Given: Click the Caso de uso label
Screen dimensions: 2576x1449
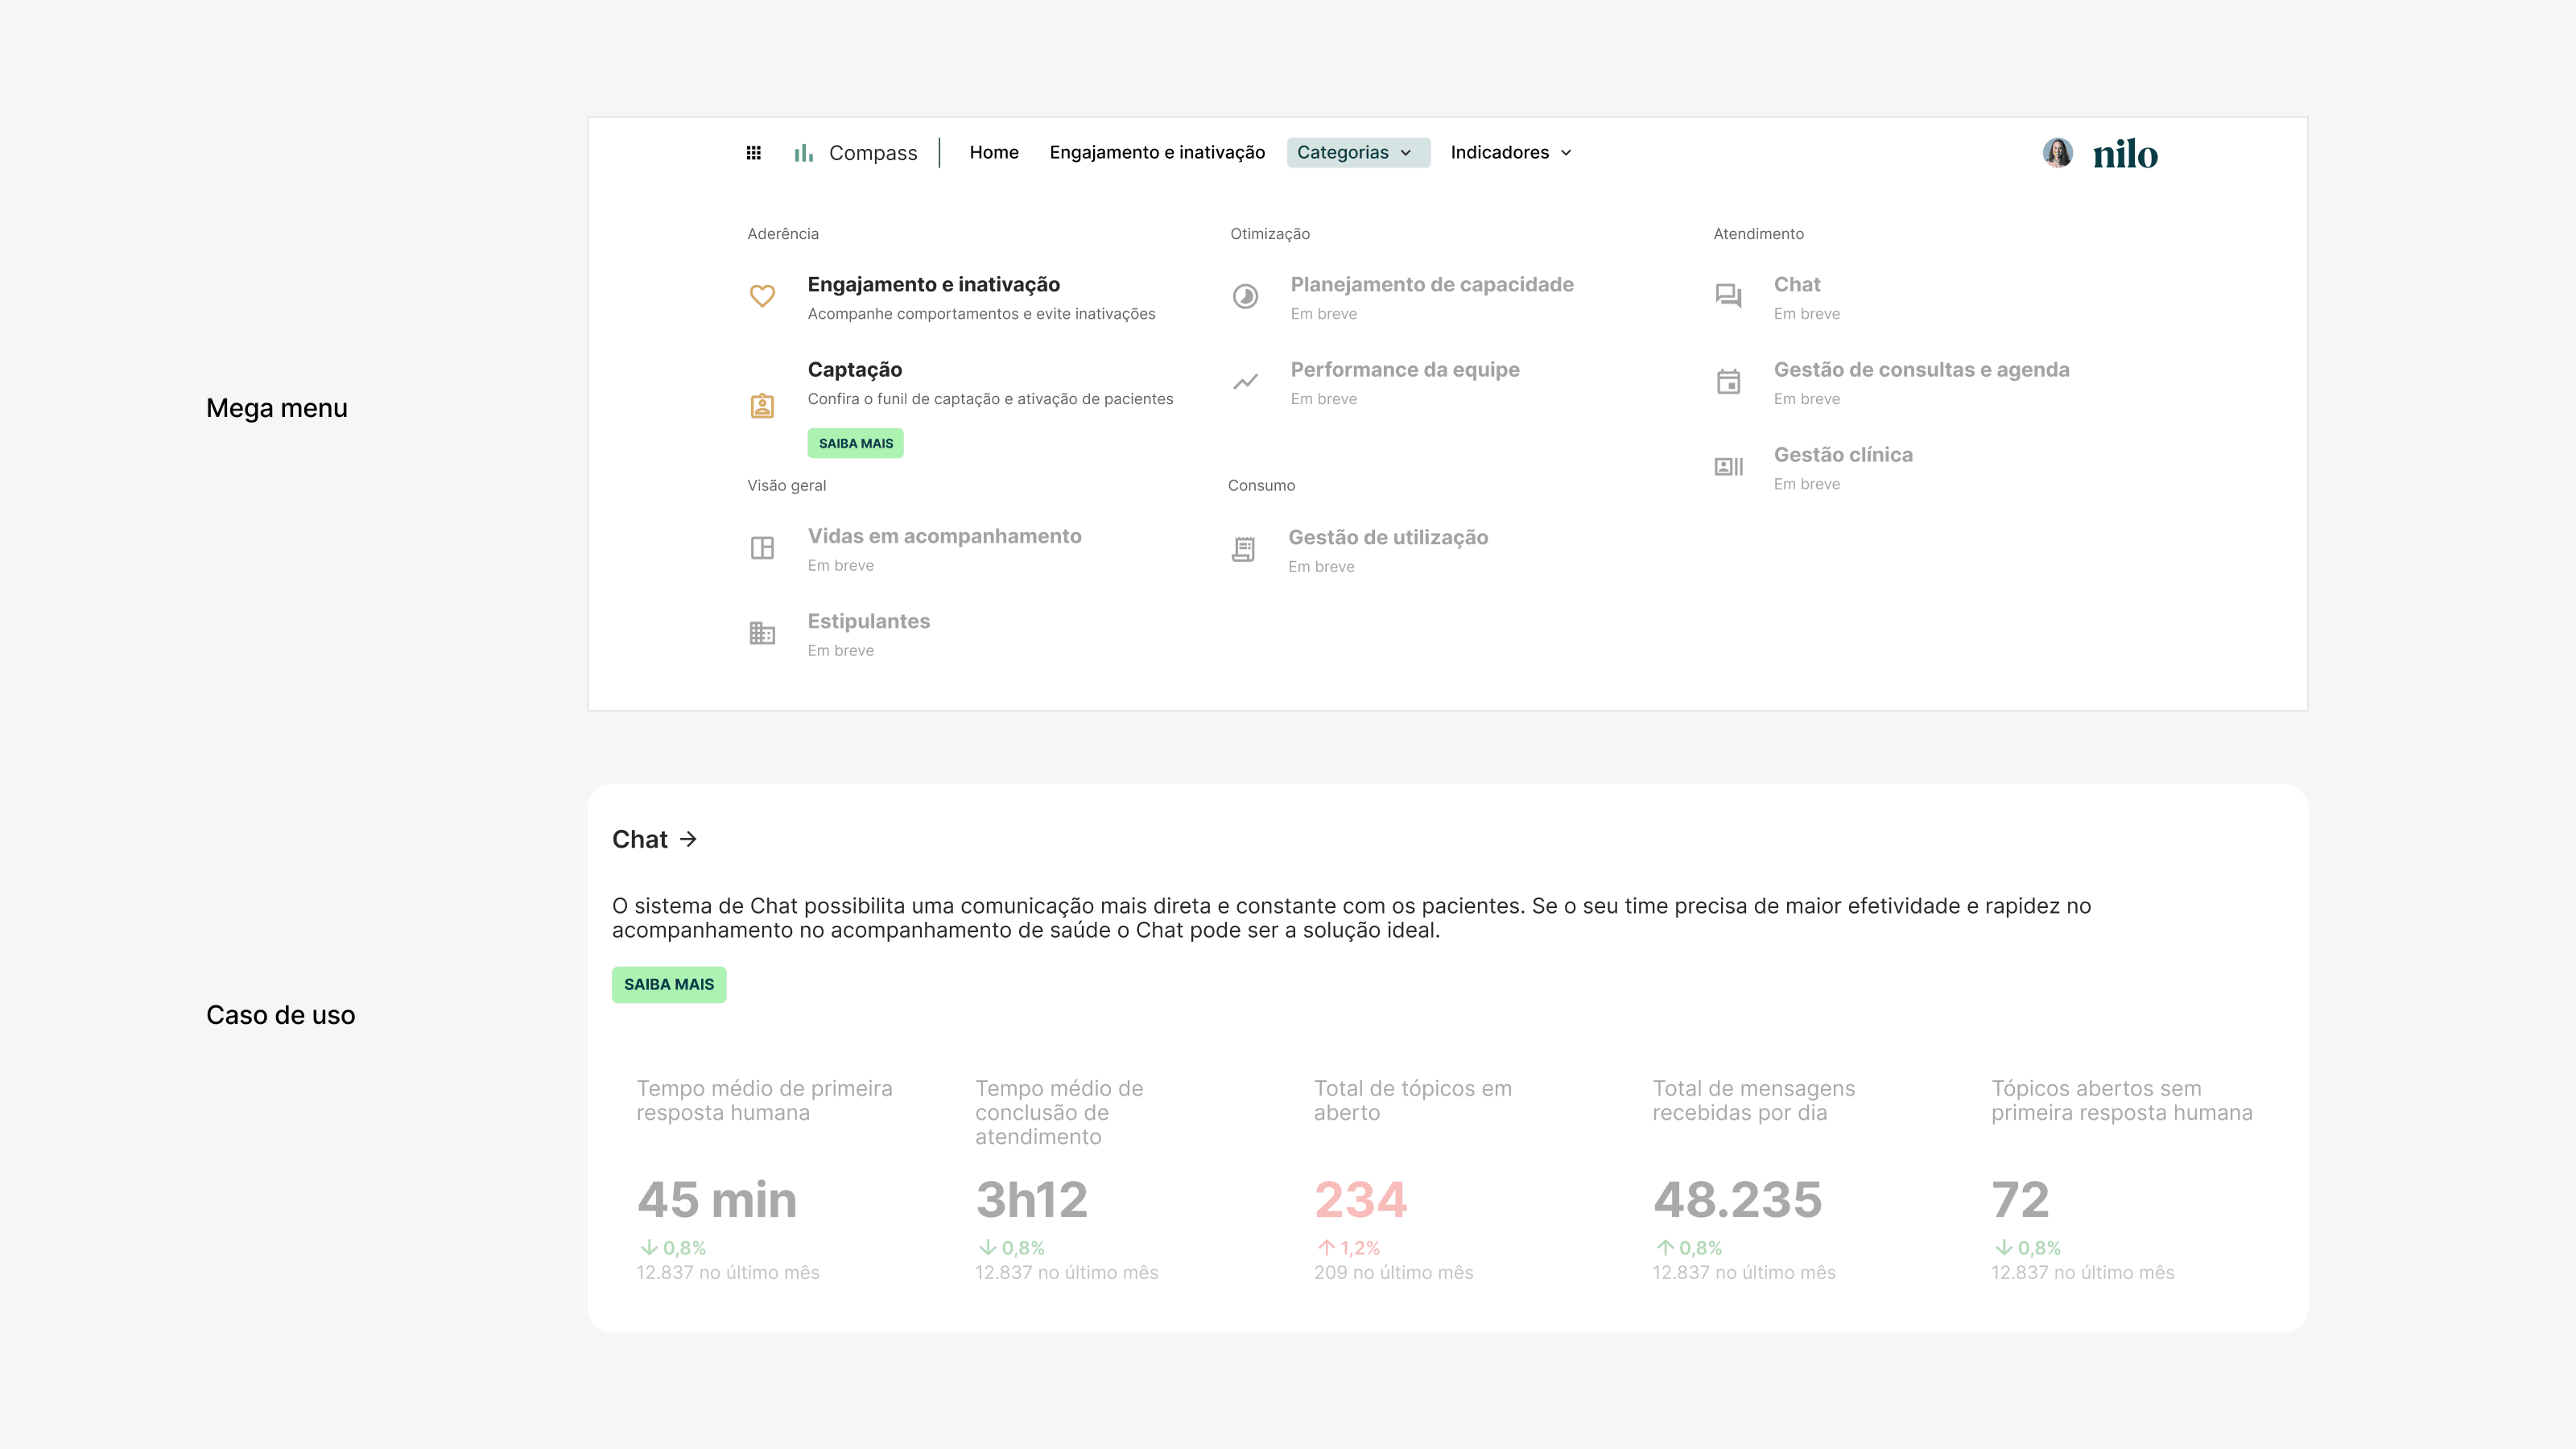Looking at the screenshot, I should (280, 1015).
